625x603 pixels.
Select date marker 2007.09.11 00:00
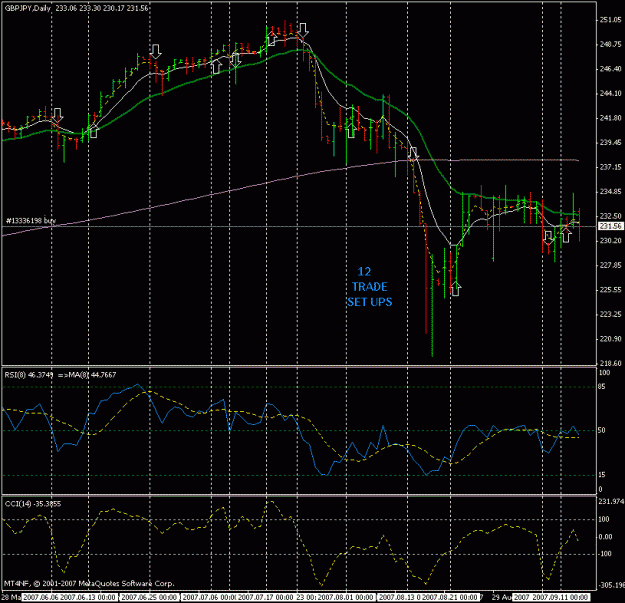560,597
